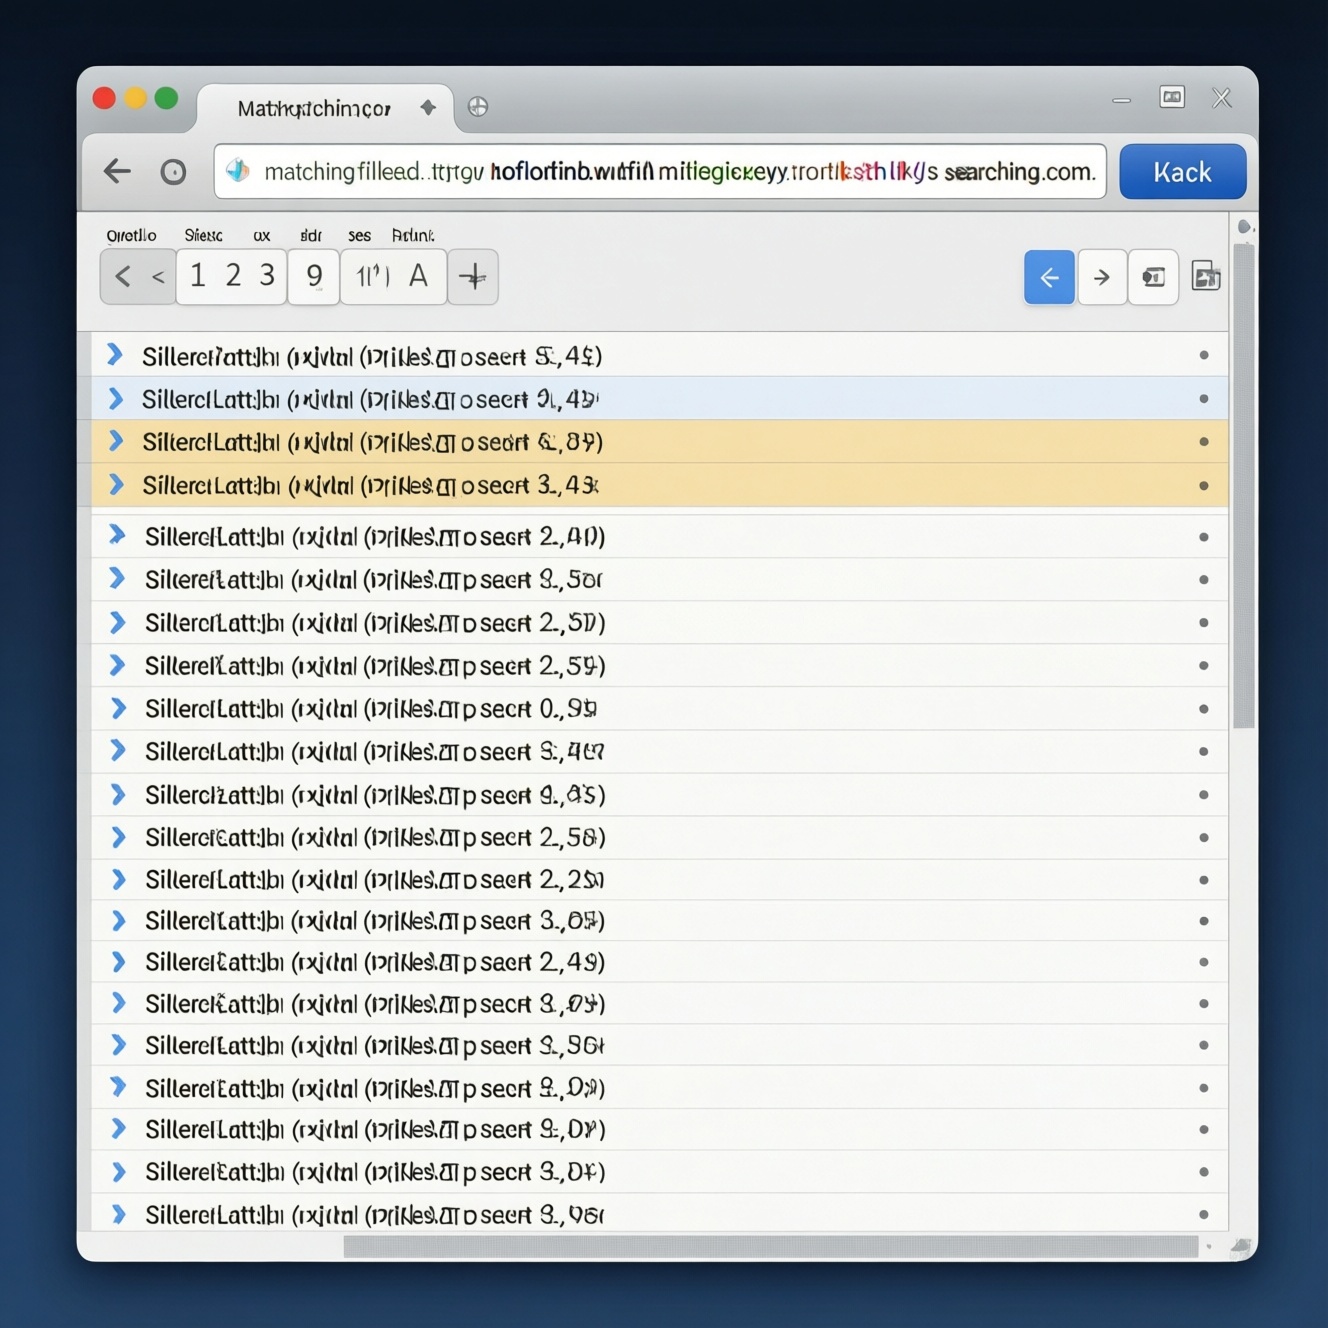Click the A button in the toolbar

[x=419, y=276]
